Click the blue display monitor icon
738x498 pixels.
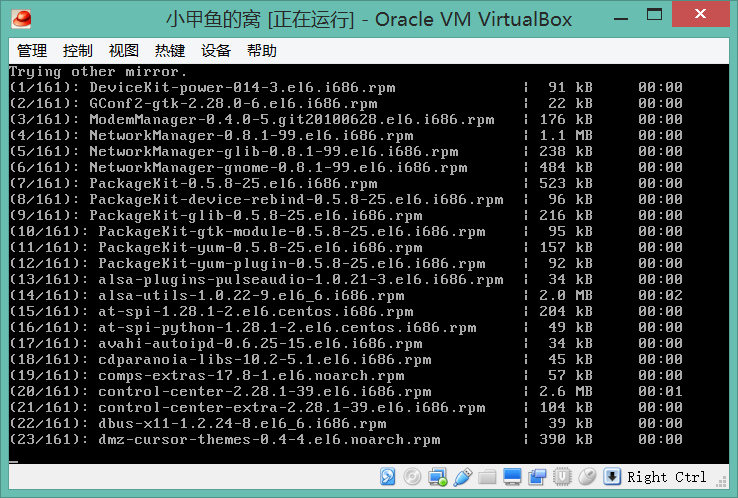pyautogui.click(x=512, y=477)
